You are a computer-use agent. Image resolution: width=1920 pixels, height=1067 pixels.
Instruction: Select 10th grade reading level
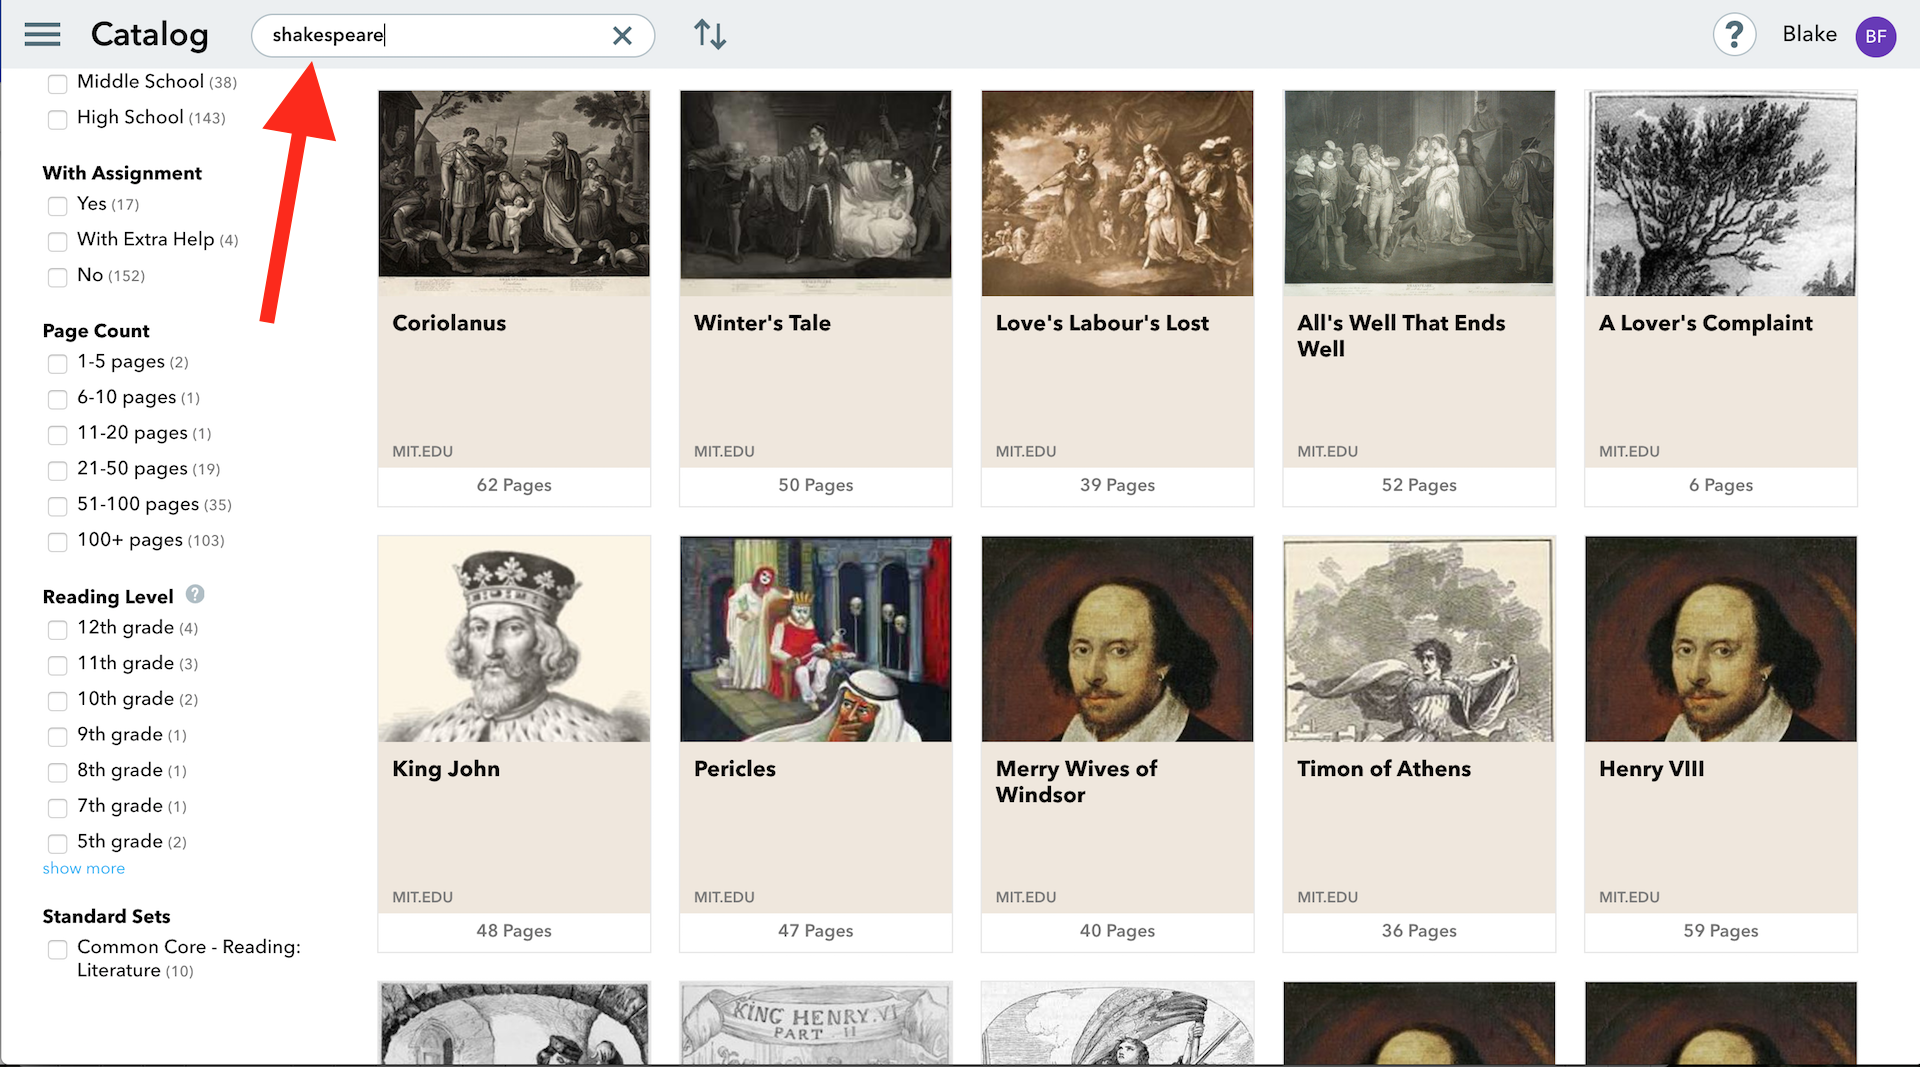coord(58,701)
